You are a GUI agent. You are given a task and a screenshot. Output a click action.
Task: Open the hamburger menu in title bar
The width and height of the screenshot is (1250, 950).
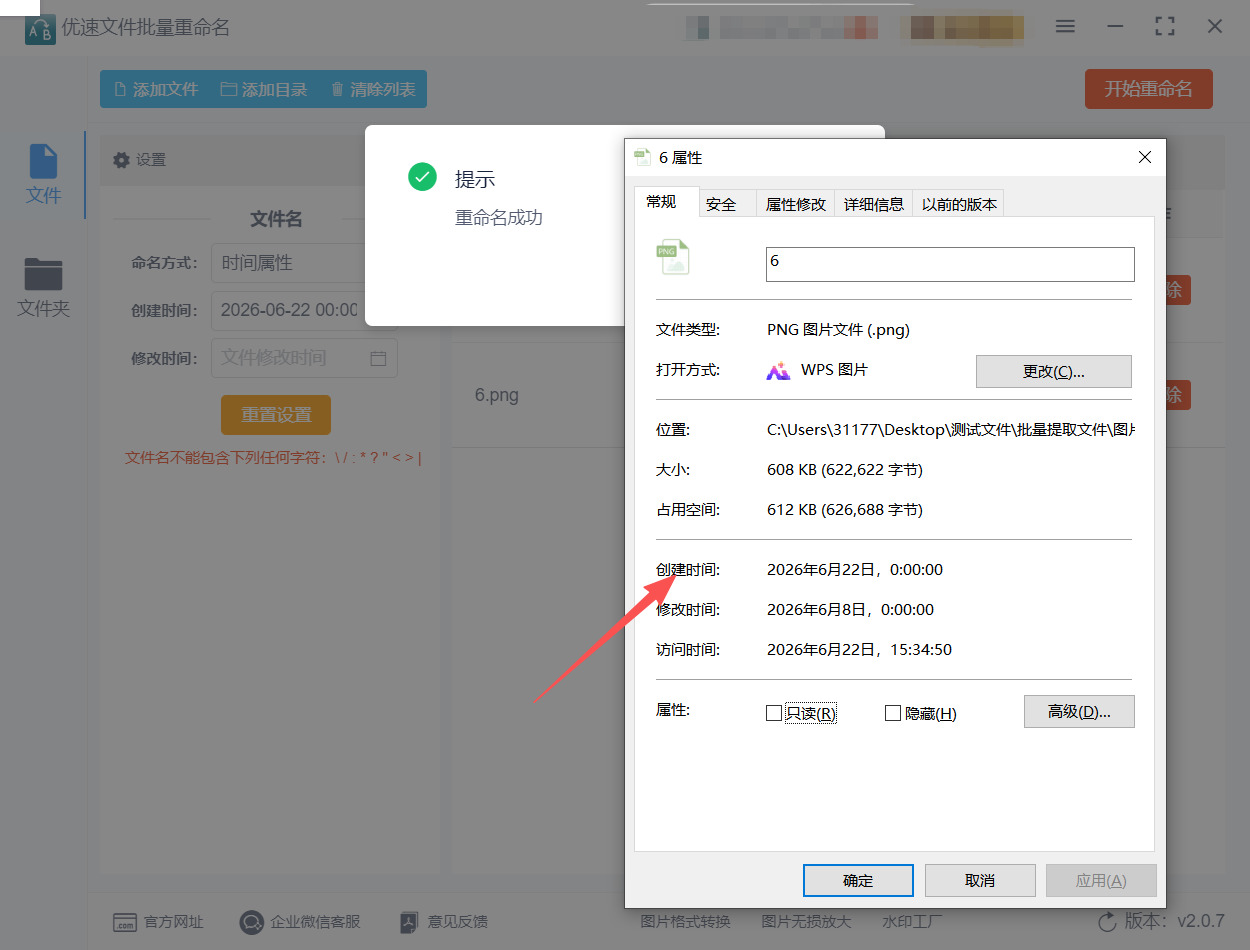[1065, 26]
